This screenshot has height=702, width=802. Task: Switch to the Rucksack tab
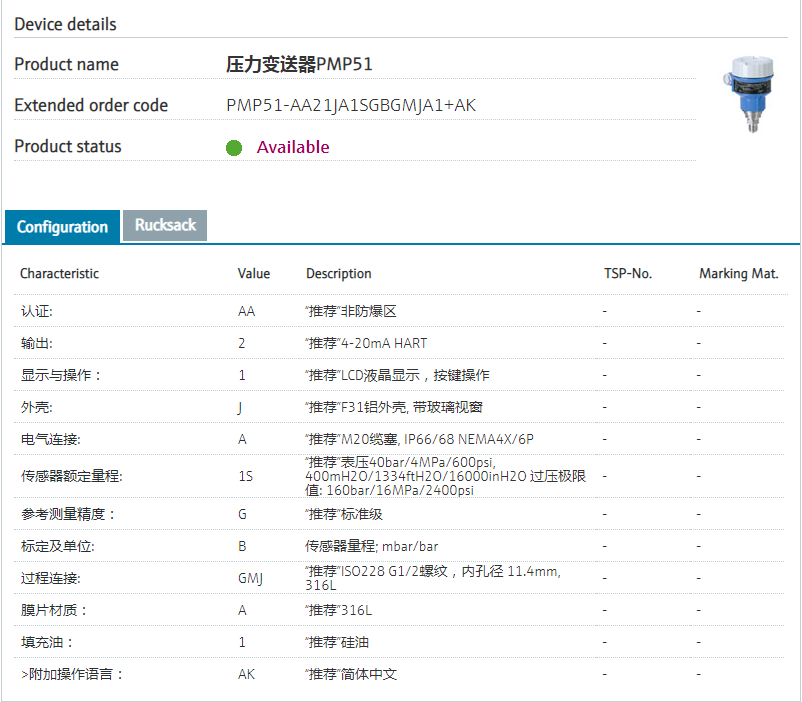click(x=165, y=225)
